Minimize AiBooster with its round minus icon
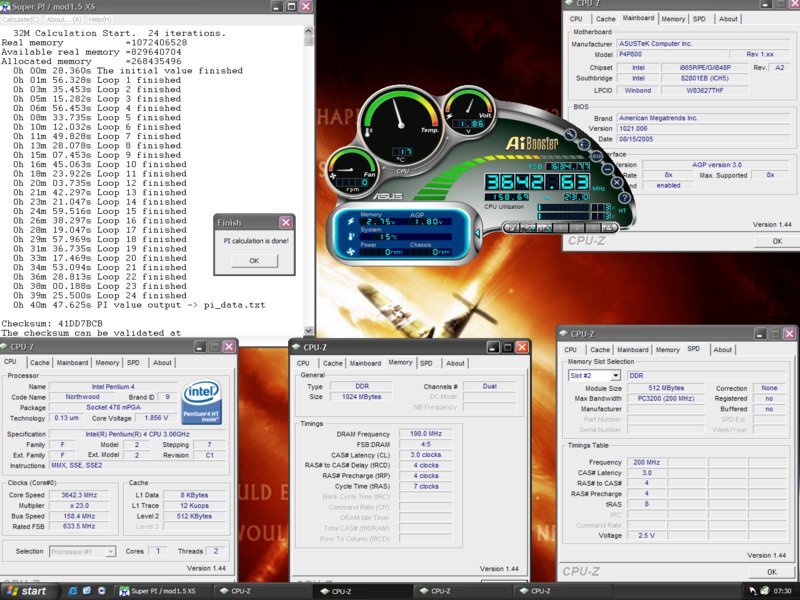800x600 pixels. pyautogui.click(x=607, y=169)
